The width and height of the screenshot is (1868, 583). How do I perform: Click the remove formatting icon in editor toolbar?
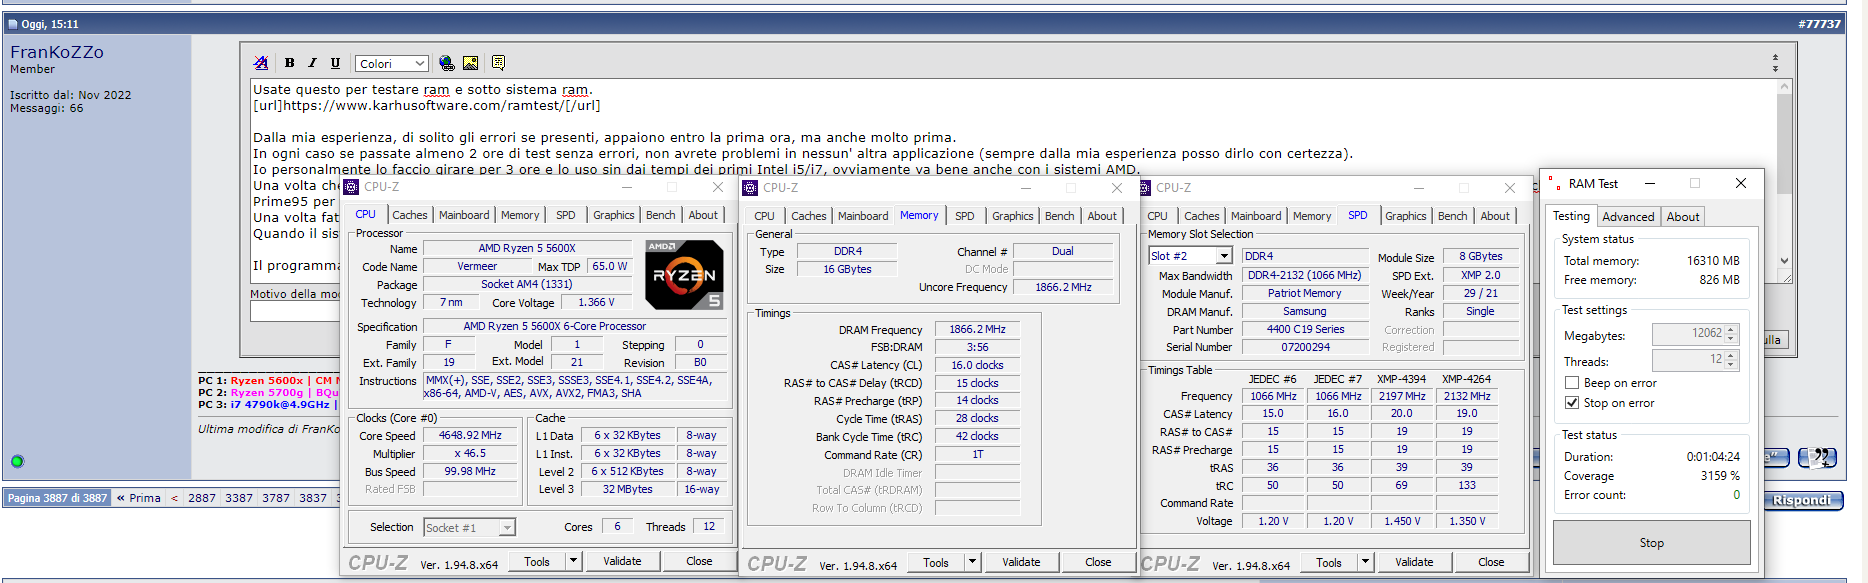[x=261, y=63]
